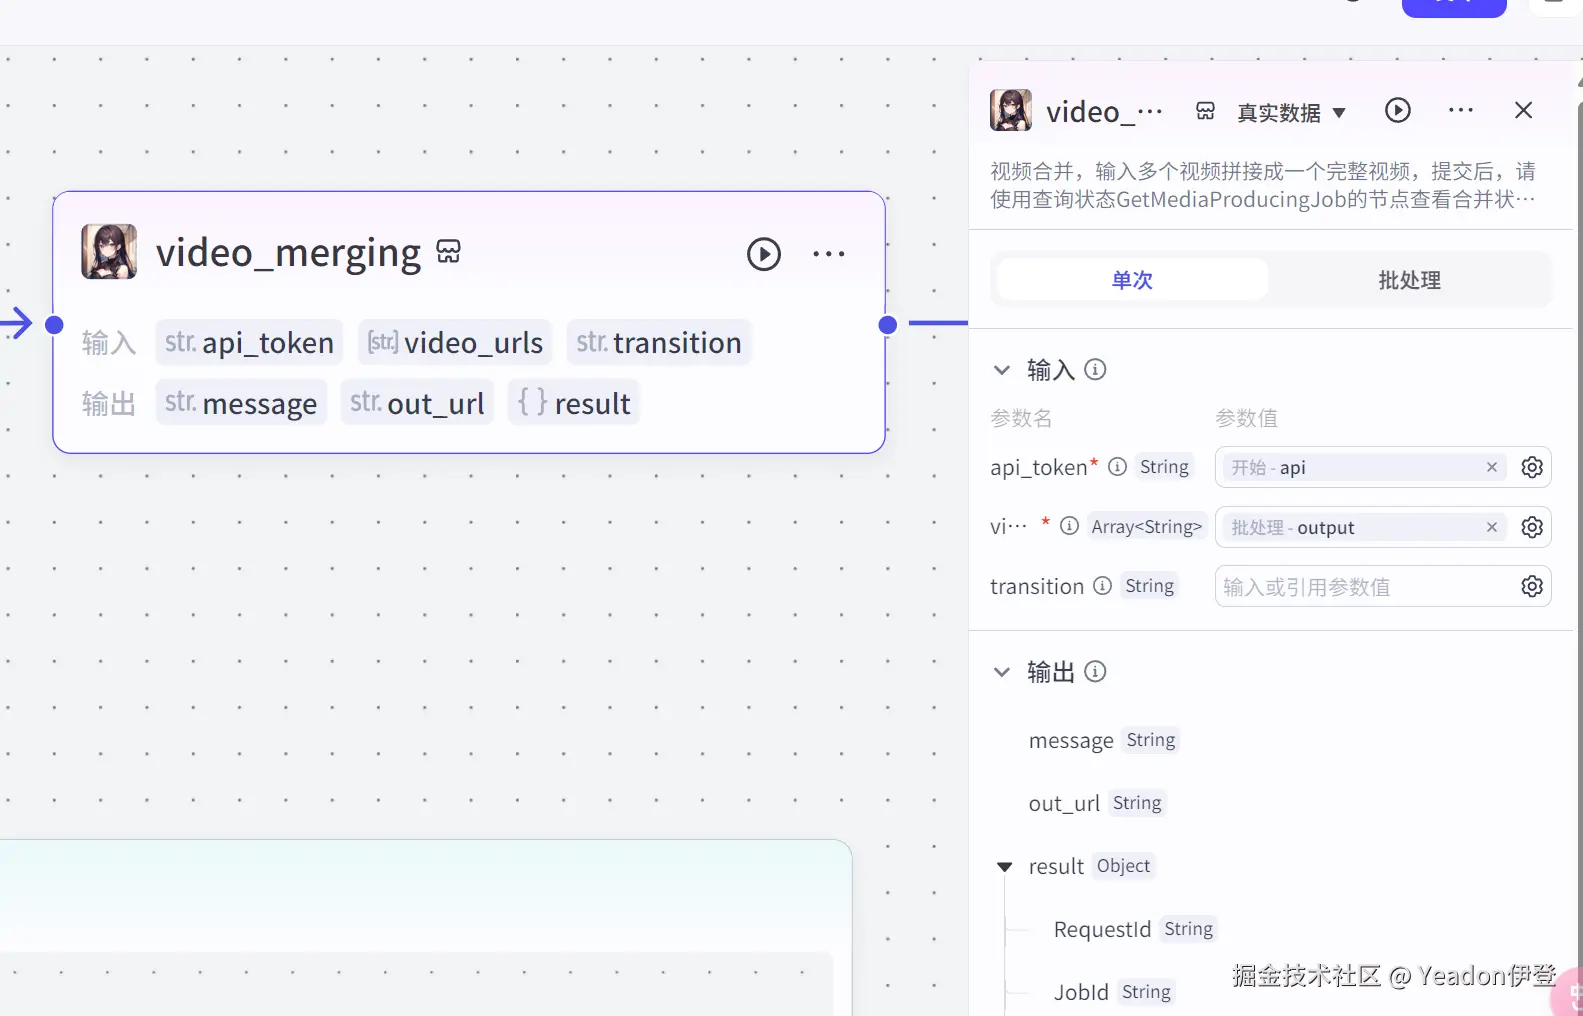Image resolution: width=1583 pixels, height=1016 pixels.
Task: Collapse the result Object tree
Action: [1005, 867]
